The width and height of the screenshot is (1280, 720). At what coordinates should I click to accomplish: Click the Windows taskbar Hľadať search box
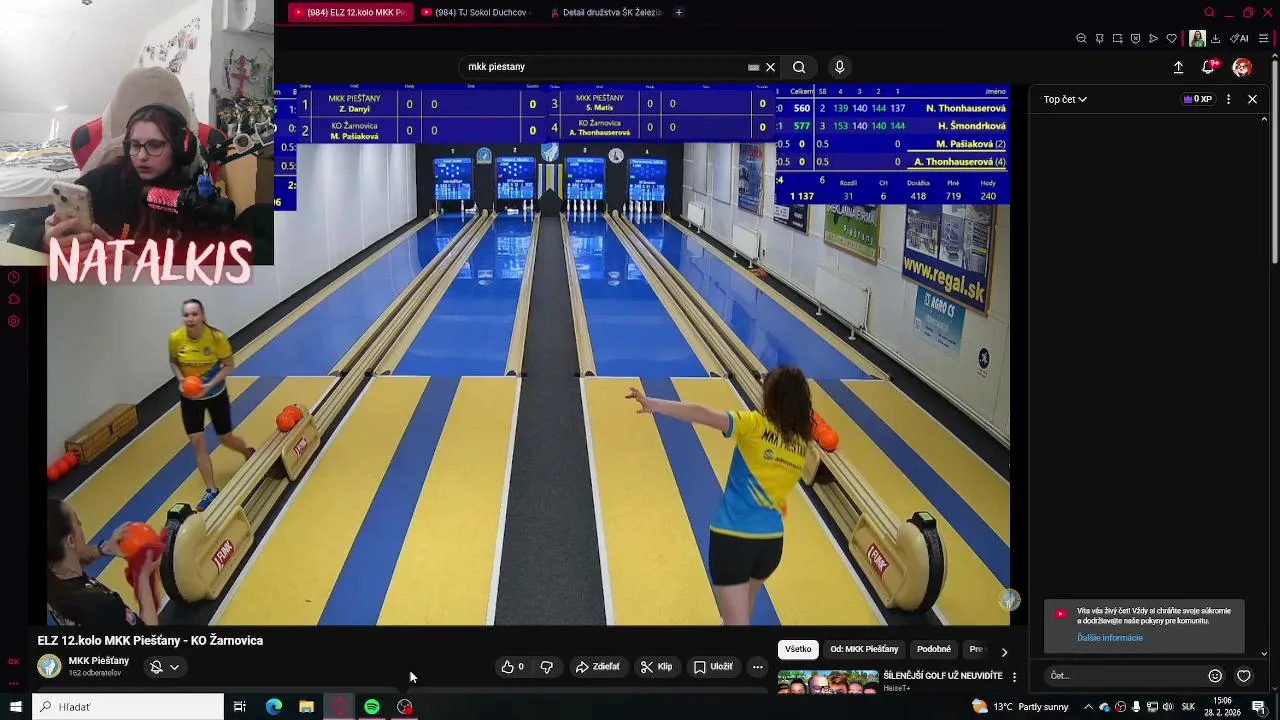128,707
